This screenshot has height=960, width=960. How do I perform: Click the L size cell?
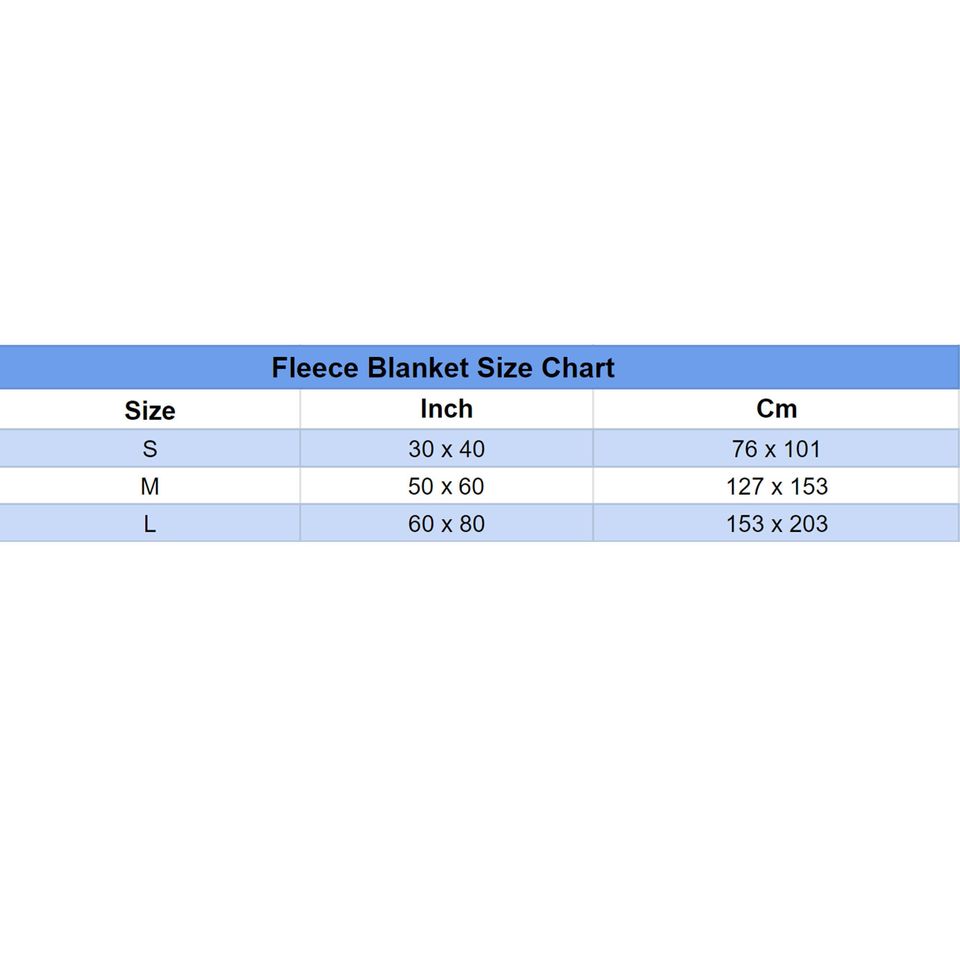click(150, 524)
